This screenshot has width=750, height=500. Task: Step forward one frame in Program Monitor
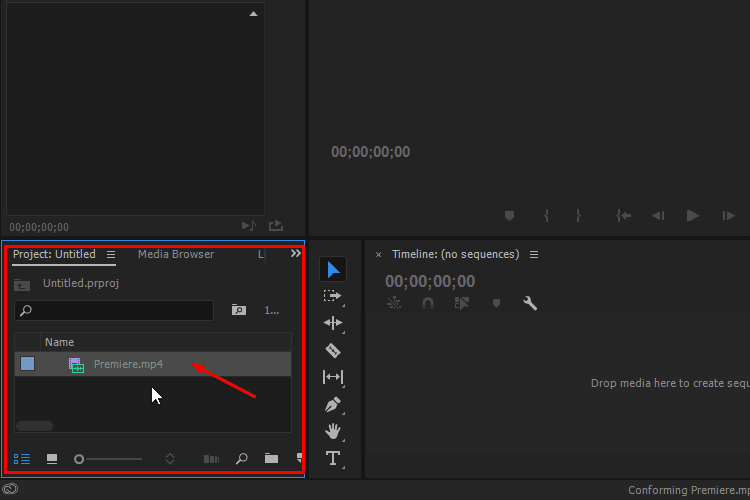click(728, 216)
